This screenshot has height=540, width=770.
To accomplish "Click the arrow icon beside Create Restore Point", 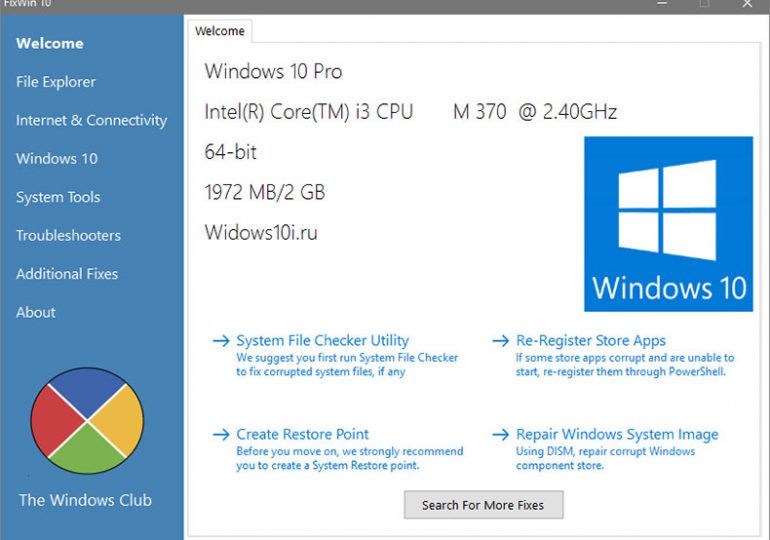I will click(221, 435).
